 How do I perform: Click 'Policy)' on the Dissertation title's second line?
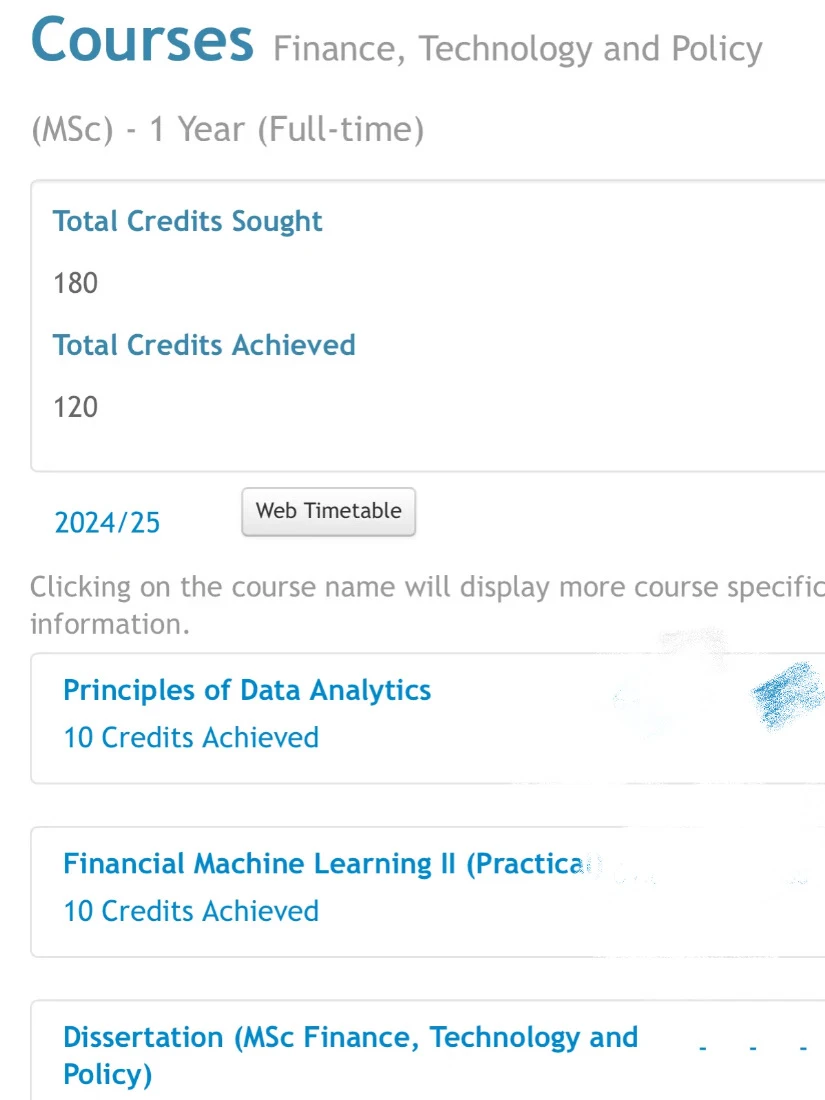point(107,1075)
